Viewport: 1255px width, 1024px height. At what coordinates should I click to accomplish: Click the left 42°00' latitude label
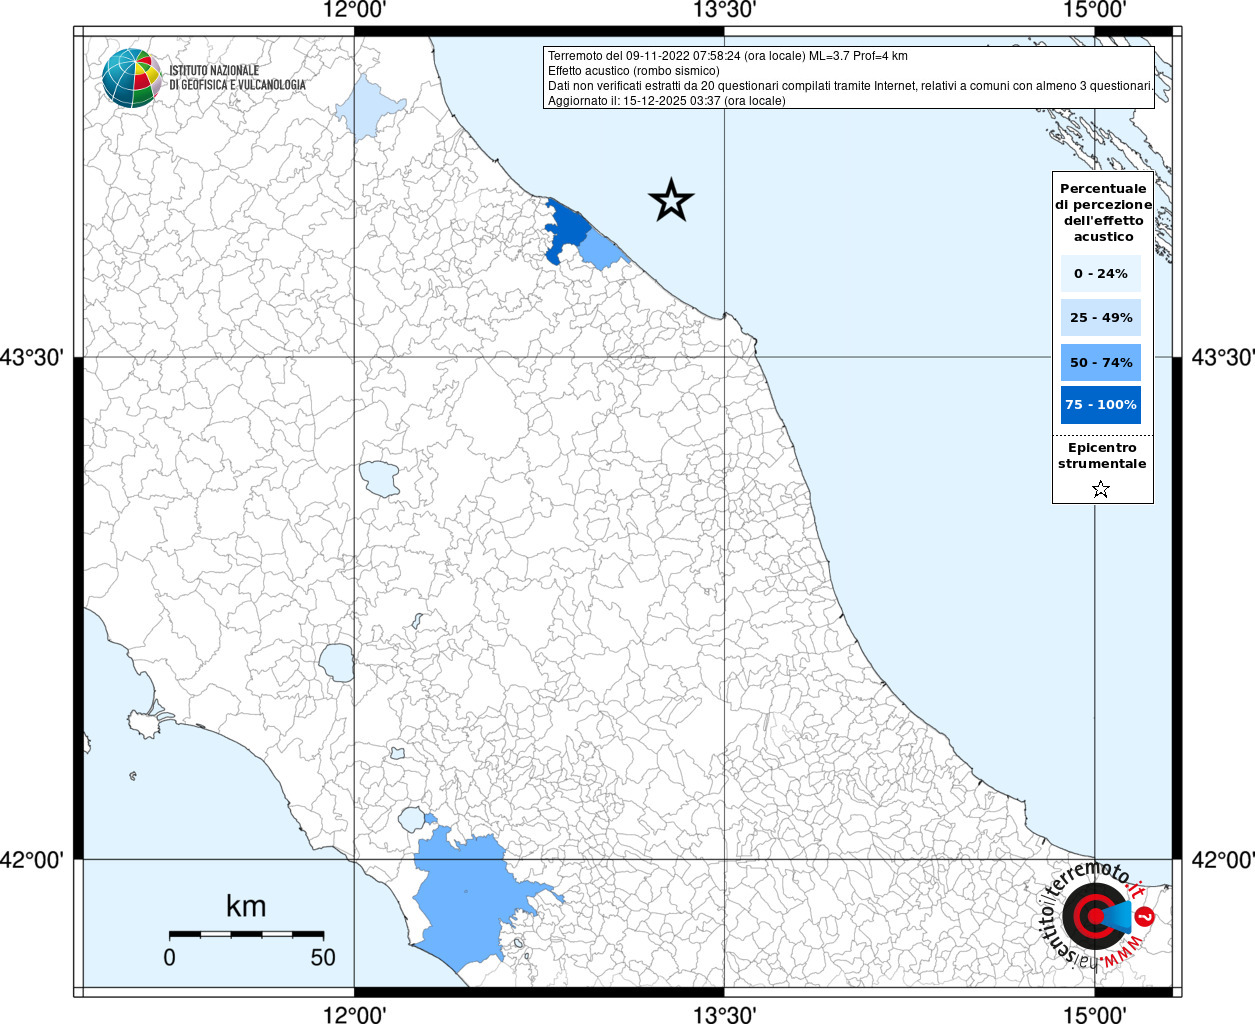point(32,859)
